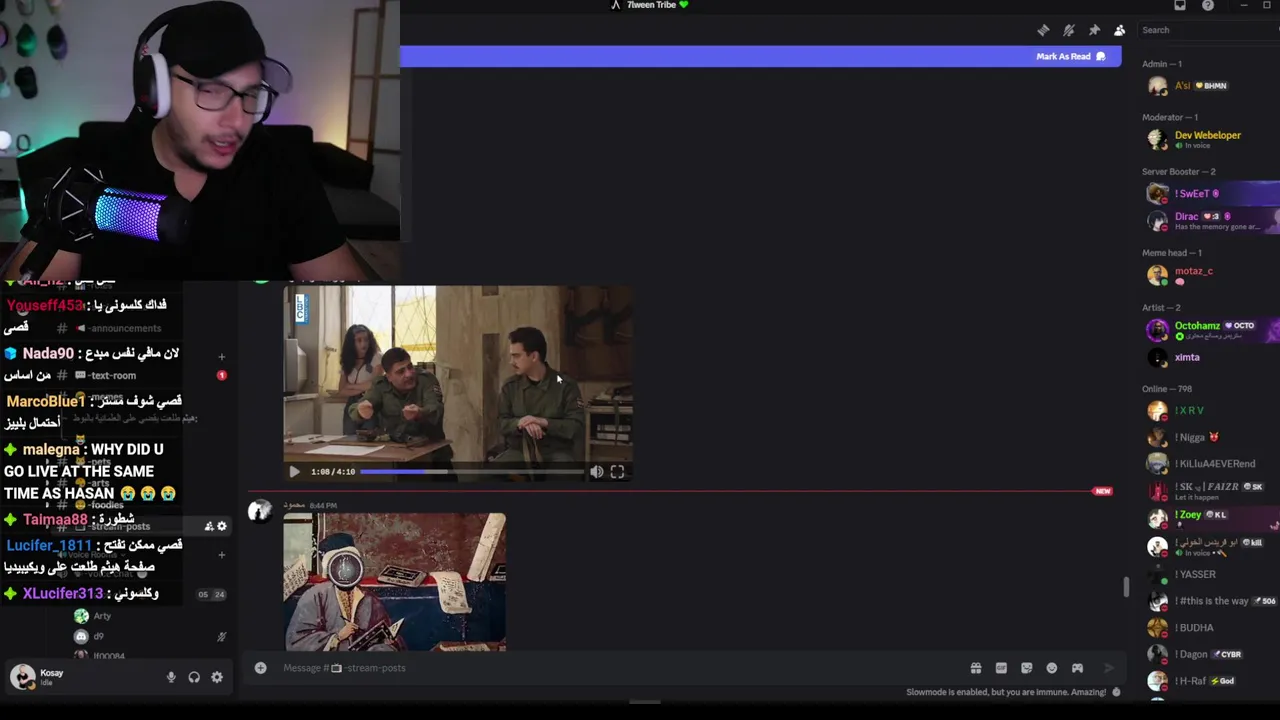1280x720 pixels.
Task: Open the Discord inbox icon
Action: 1180,5
